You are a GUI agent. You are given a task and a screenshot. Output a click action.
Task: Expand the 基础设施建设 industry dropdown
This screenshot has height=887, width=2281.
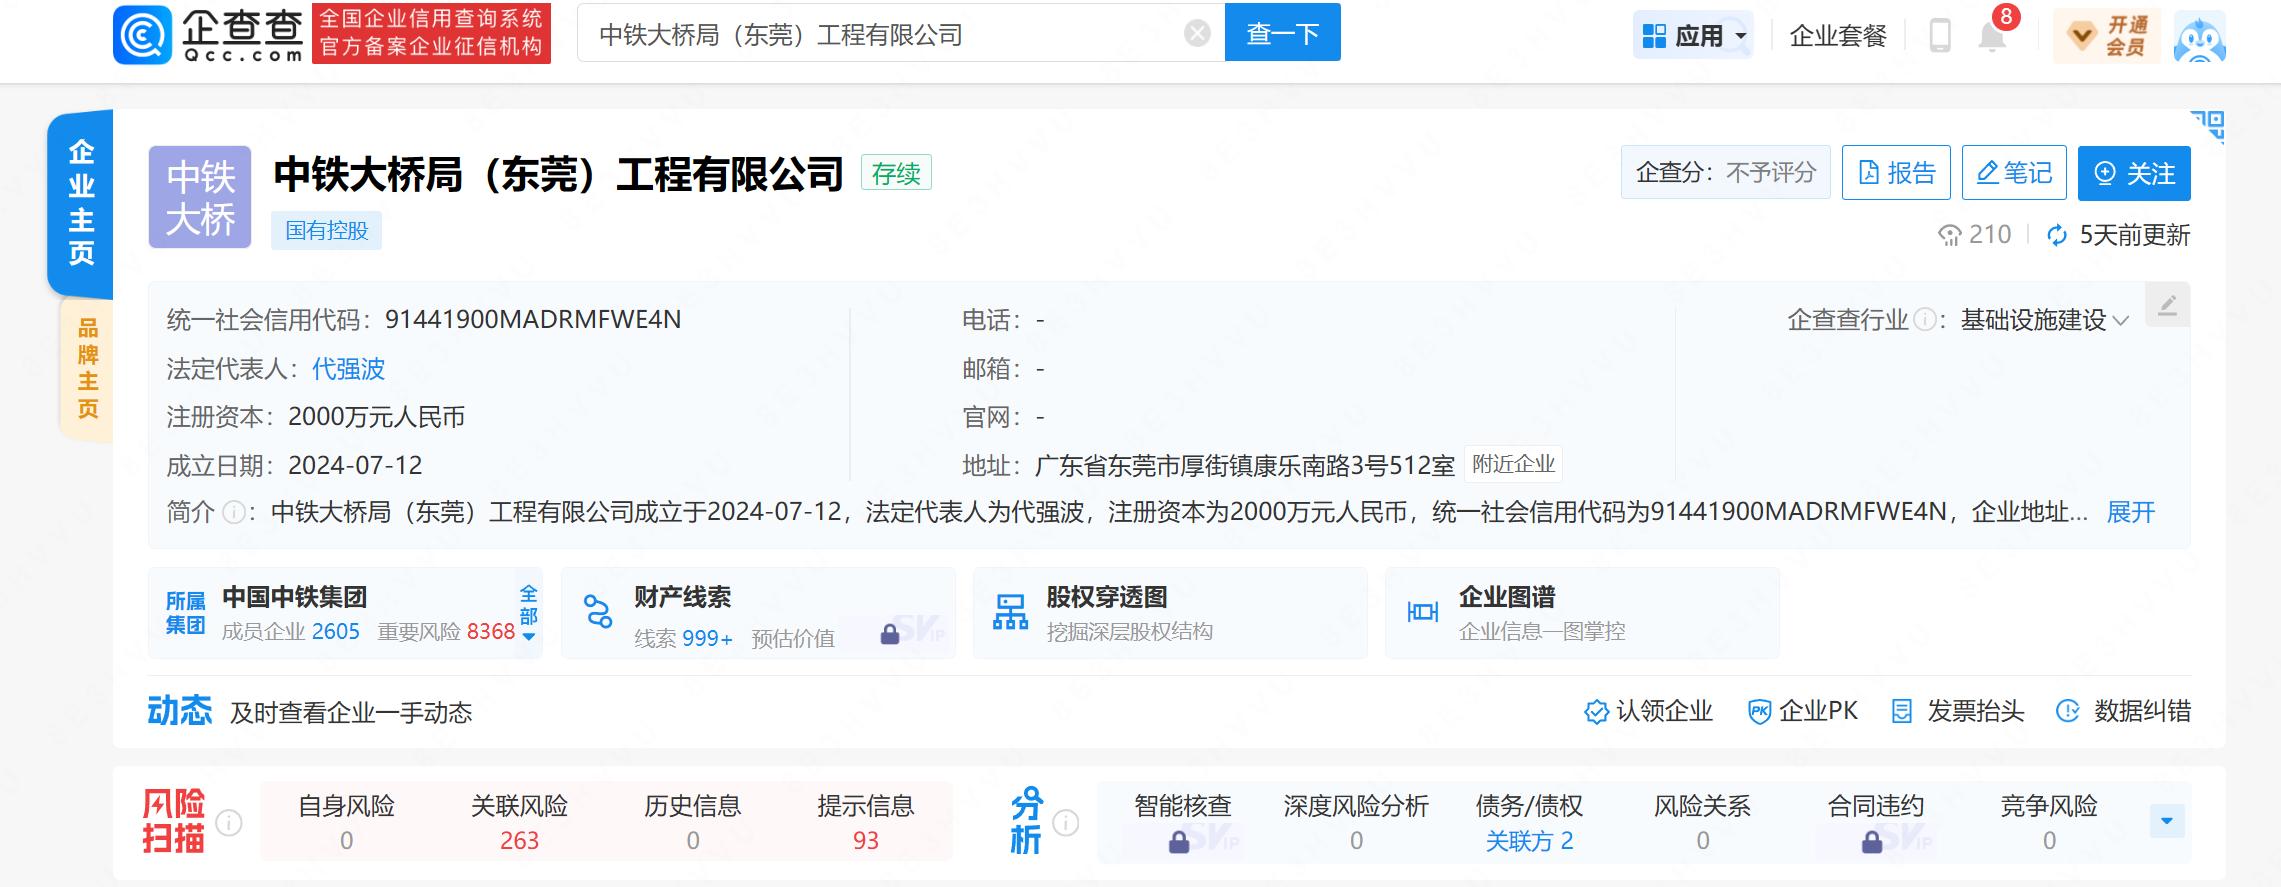tap(2045, 320)
